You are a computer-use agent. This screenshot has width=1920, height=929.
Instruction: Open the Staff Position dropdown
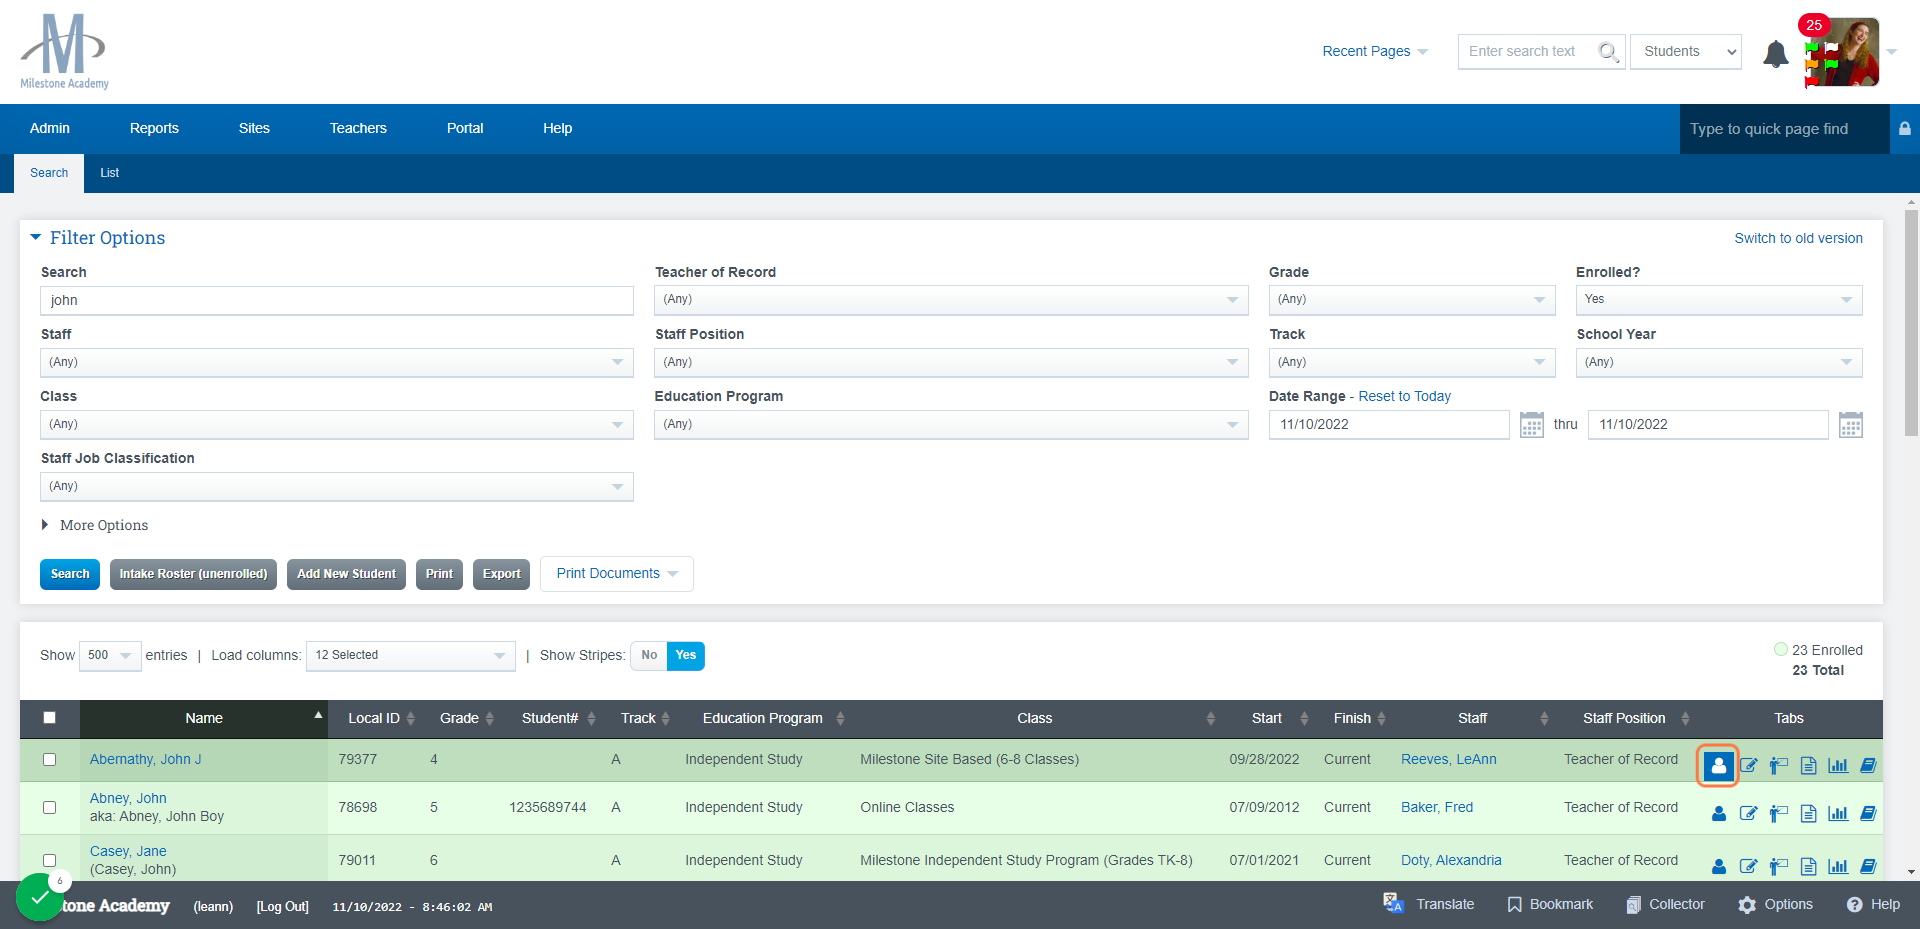951,362
